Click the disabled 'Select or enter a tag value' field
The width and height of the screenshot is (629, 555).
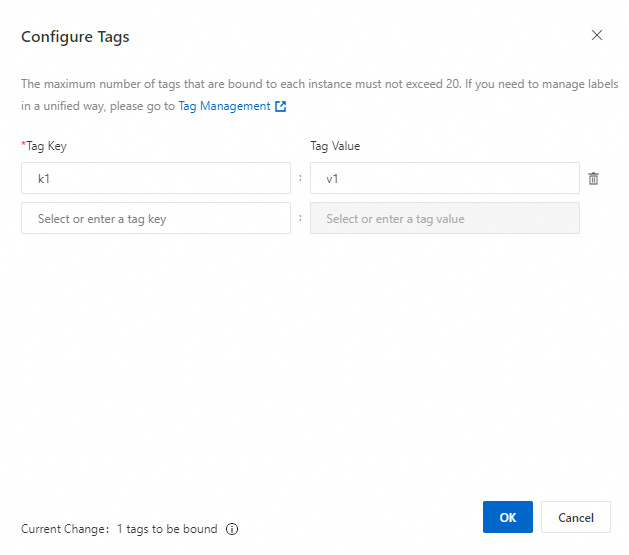point(444,218)
